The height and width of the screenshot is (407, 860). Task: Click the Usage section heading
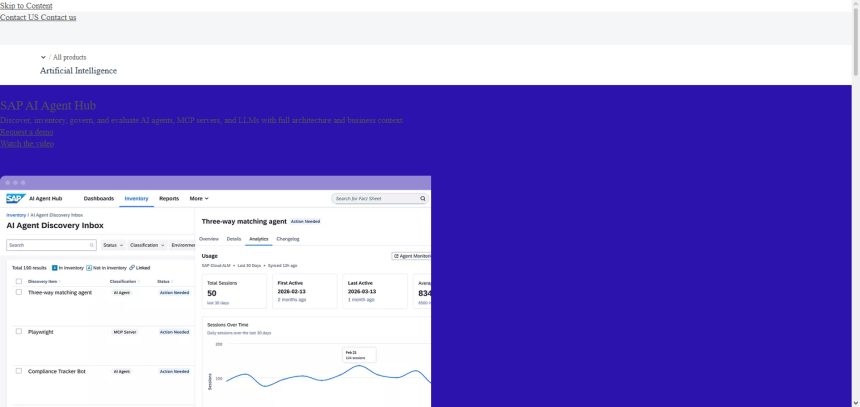click(x=210, y=256)
